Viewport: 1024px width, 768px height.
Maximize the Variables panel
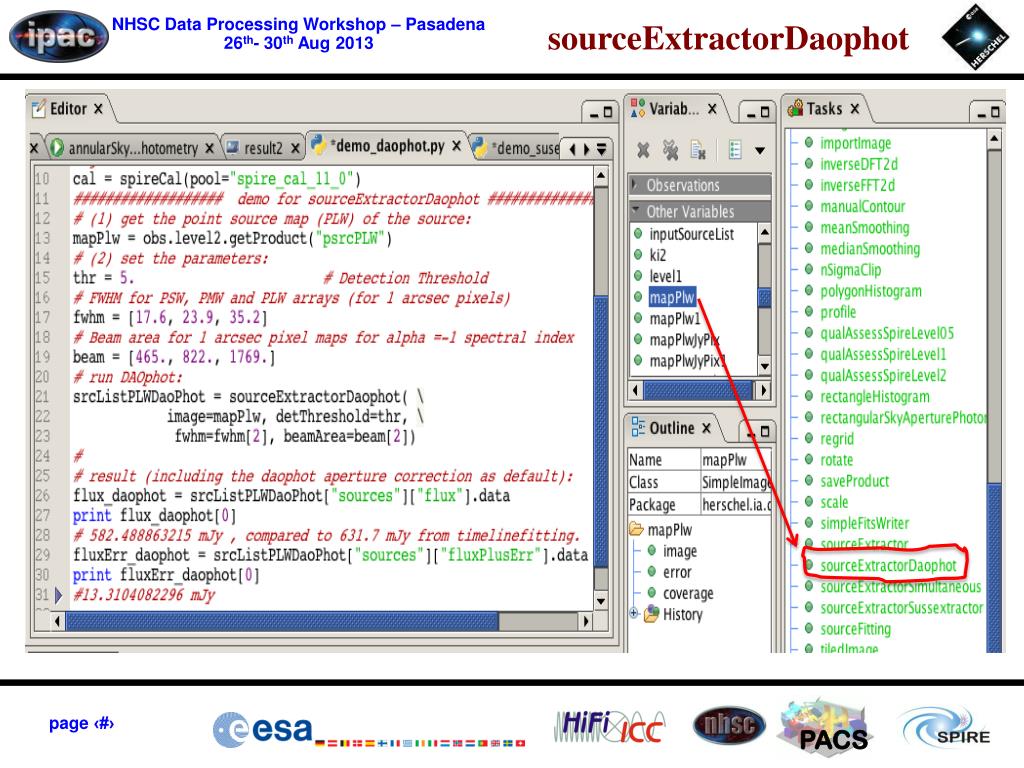[765, 112]
